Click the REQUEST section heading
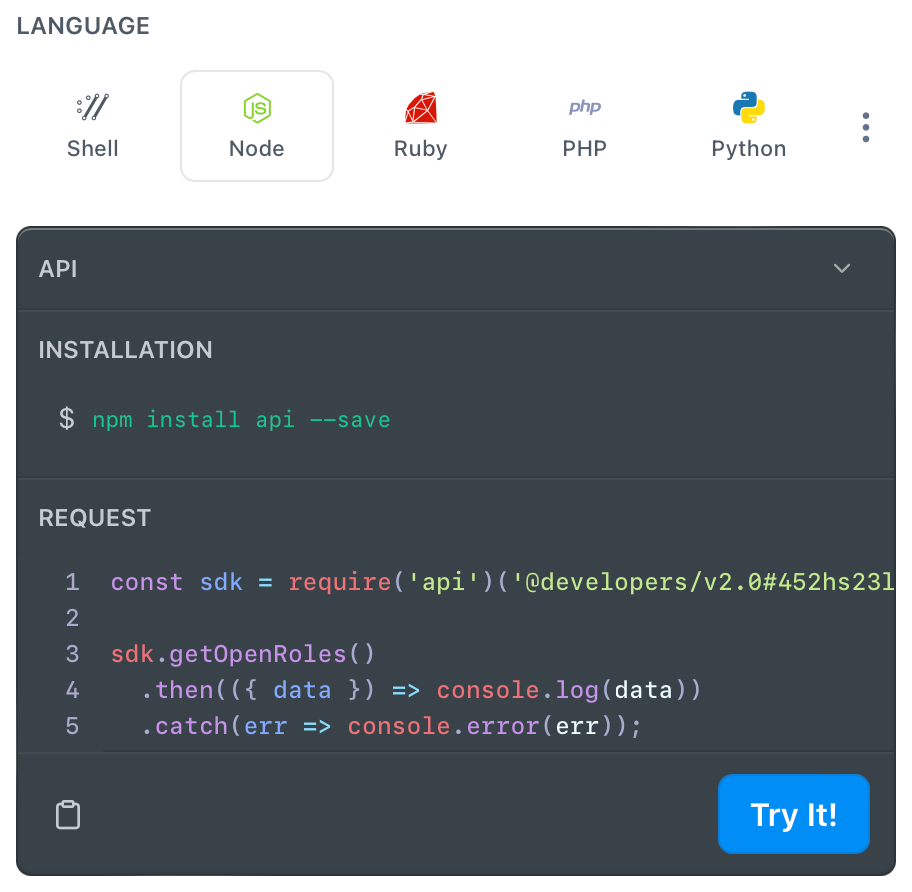Screen dimensions: 912x892 click(x=95, y=518)
